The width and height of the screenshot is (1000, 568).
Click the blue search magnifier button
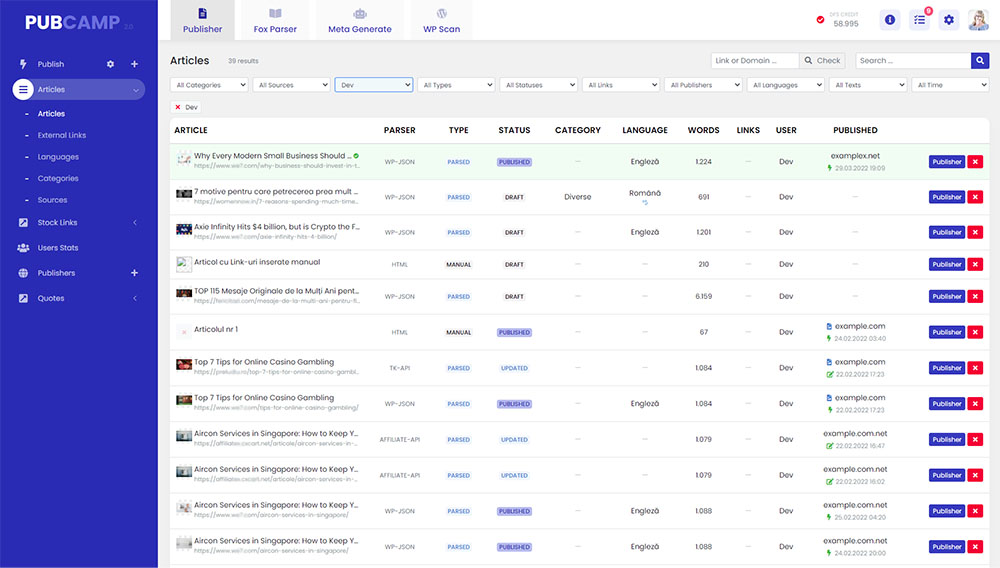980,61
